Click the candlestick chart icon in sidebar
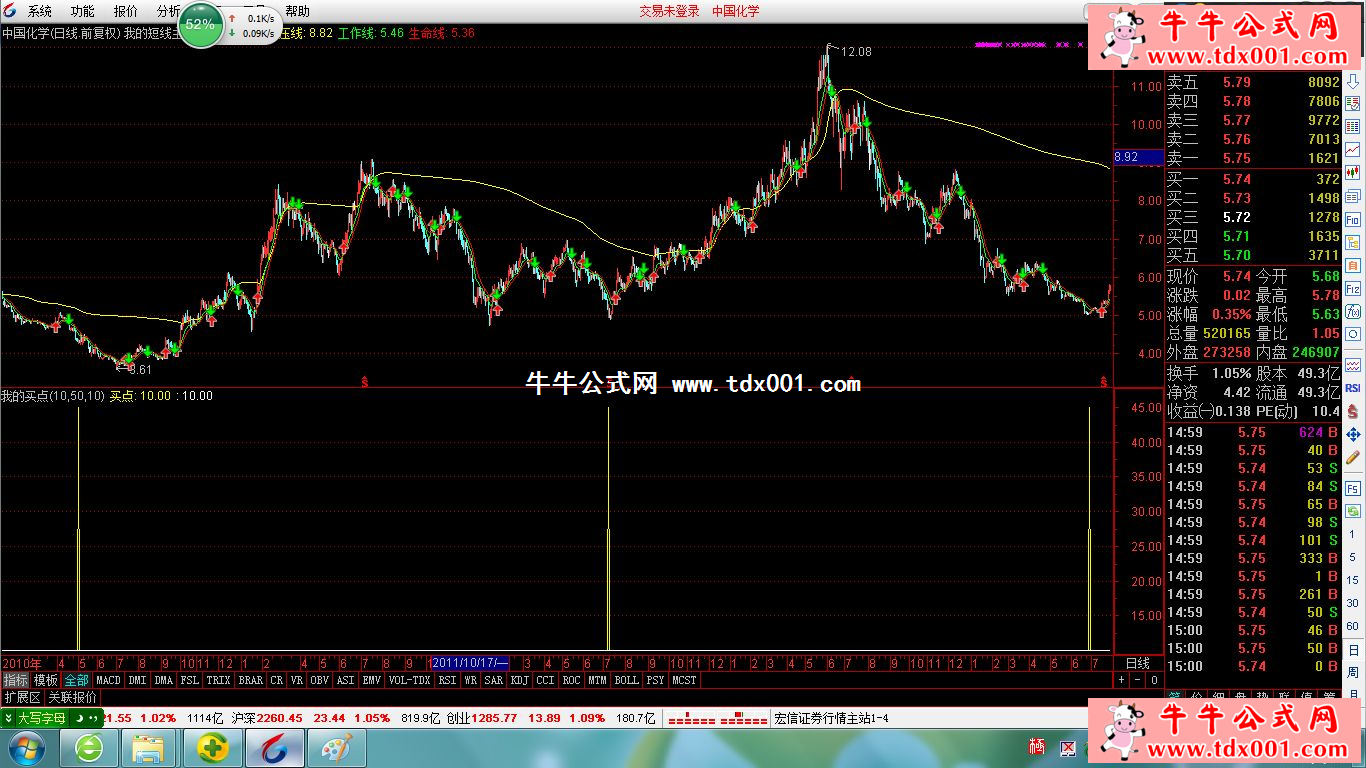Screen dimensions: 1366x768 [1353, 172]
